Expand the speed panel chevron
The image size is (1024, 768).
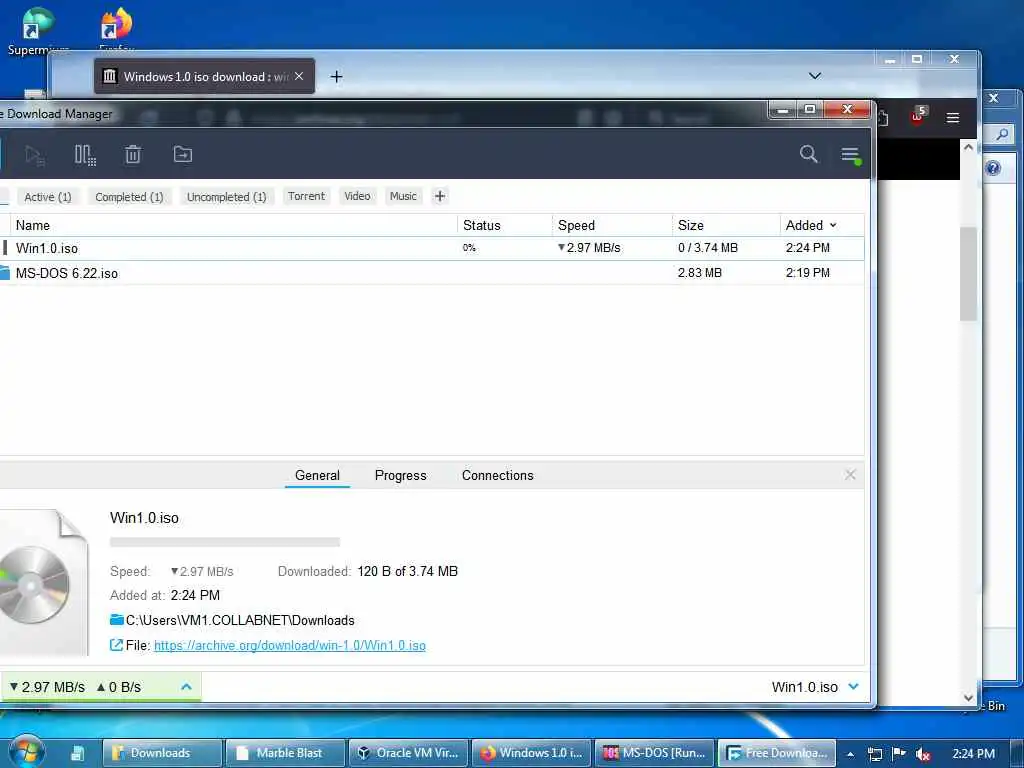(x=186, y=687)
